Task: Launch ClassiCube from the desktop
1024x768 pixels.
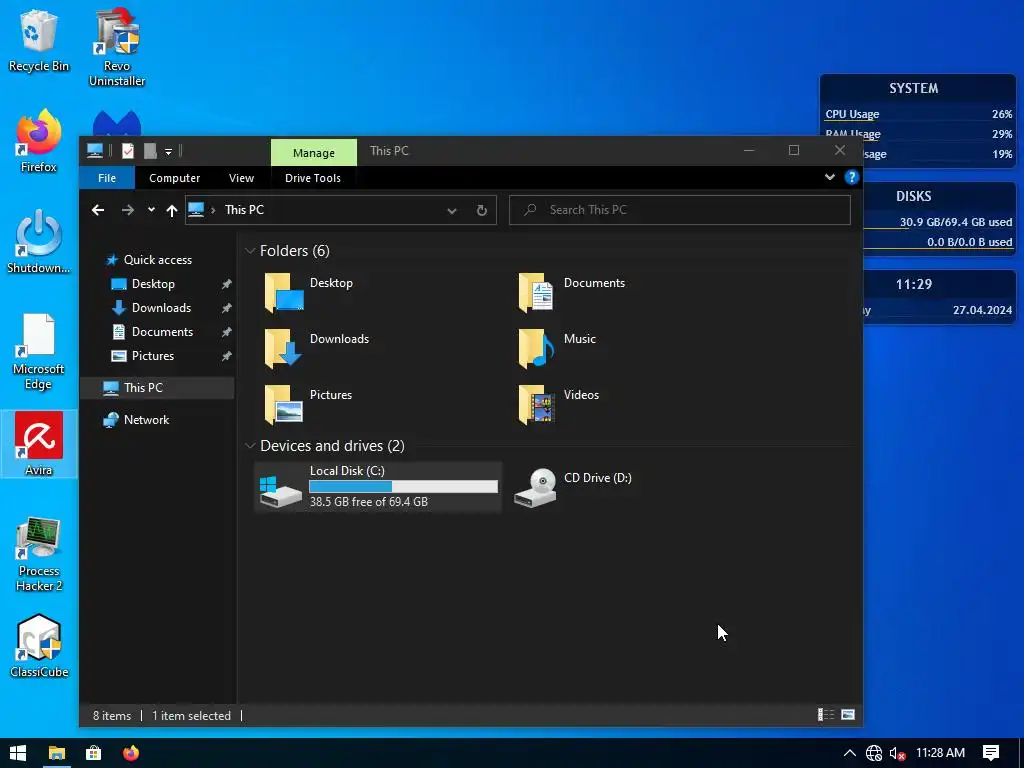Action: [39, 647]
